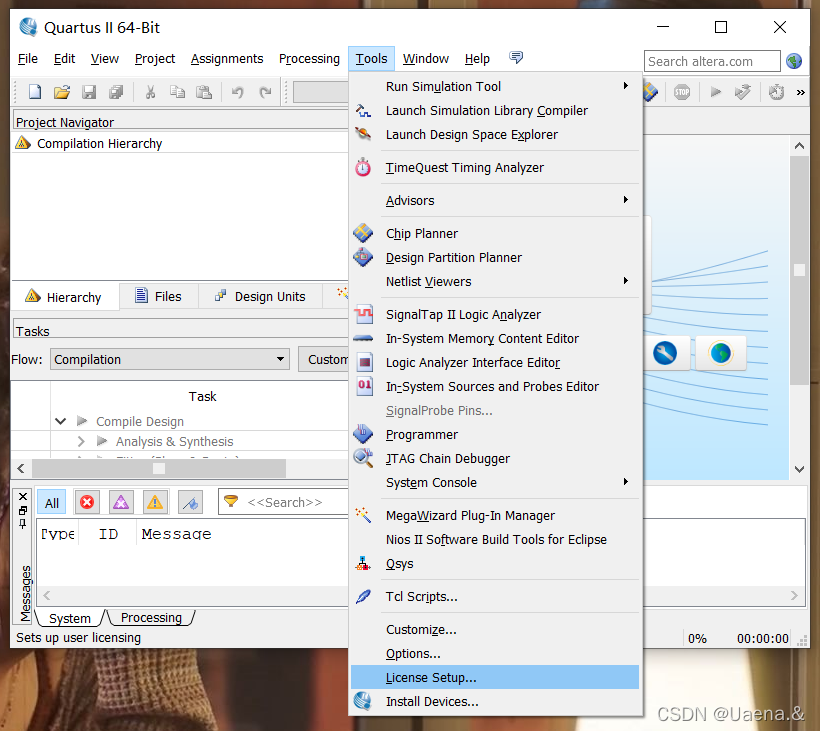Switch to Processing messages tab

point(151,618)
